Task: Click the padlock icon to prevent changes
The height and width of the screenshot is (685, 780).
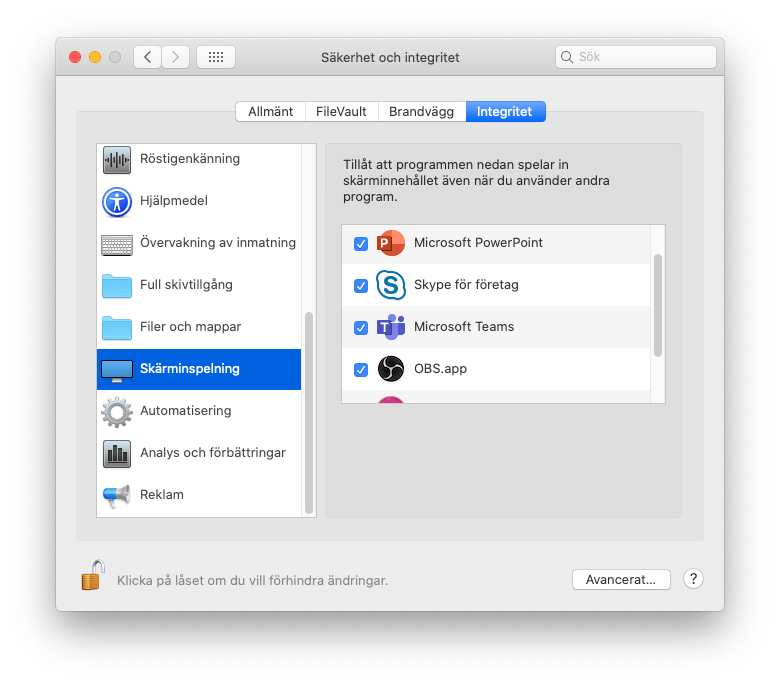Action: click(x=93, y=576)
